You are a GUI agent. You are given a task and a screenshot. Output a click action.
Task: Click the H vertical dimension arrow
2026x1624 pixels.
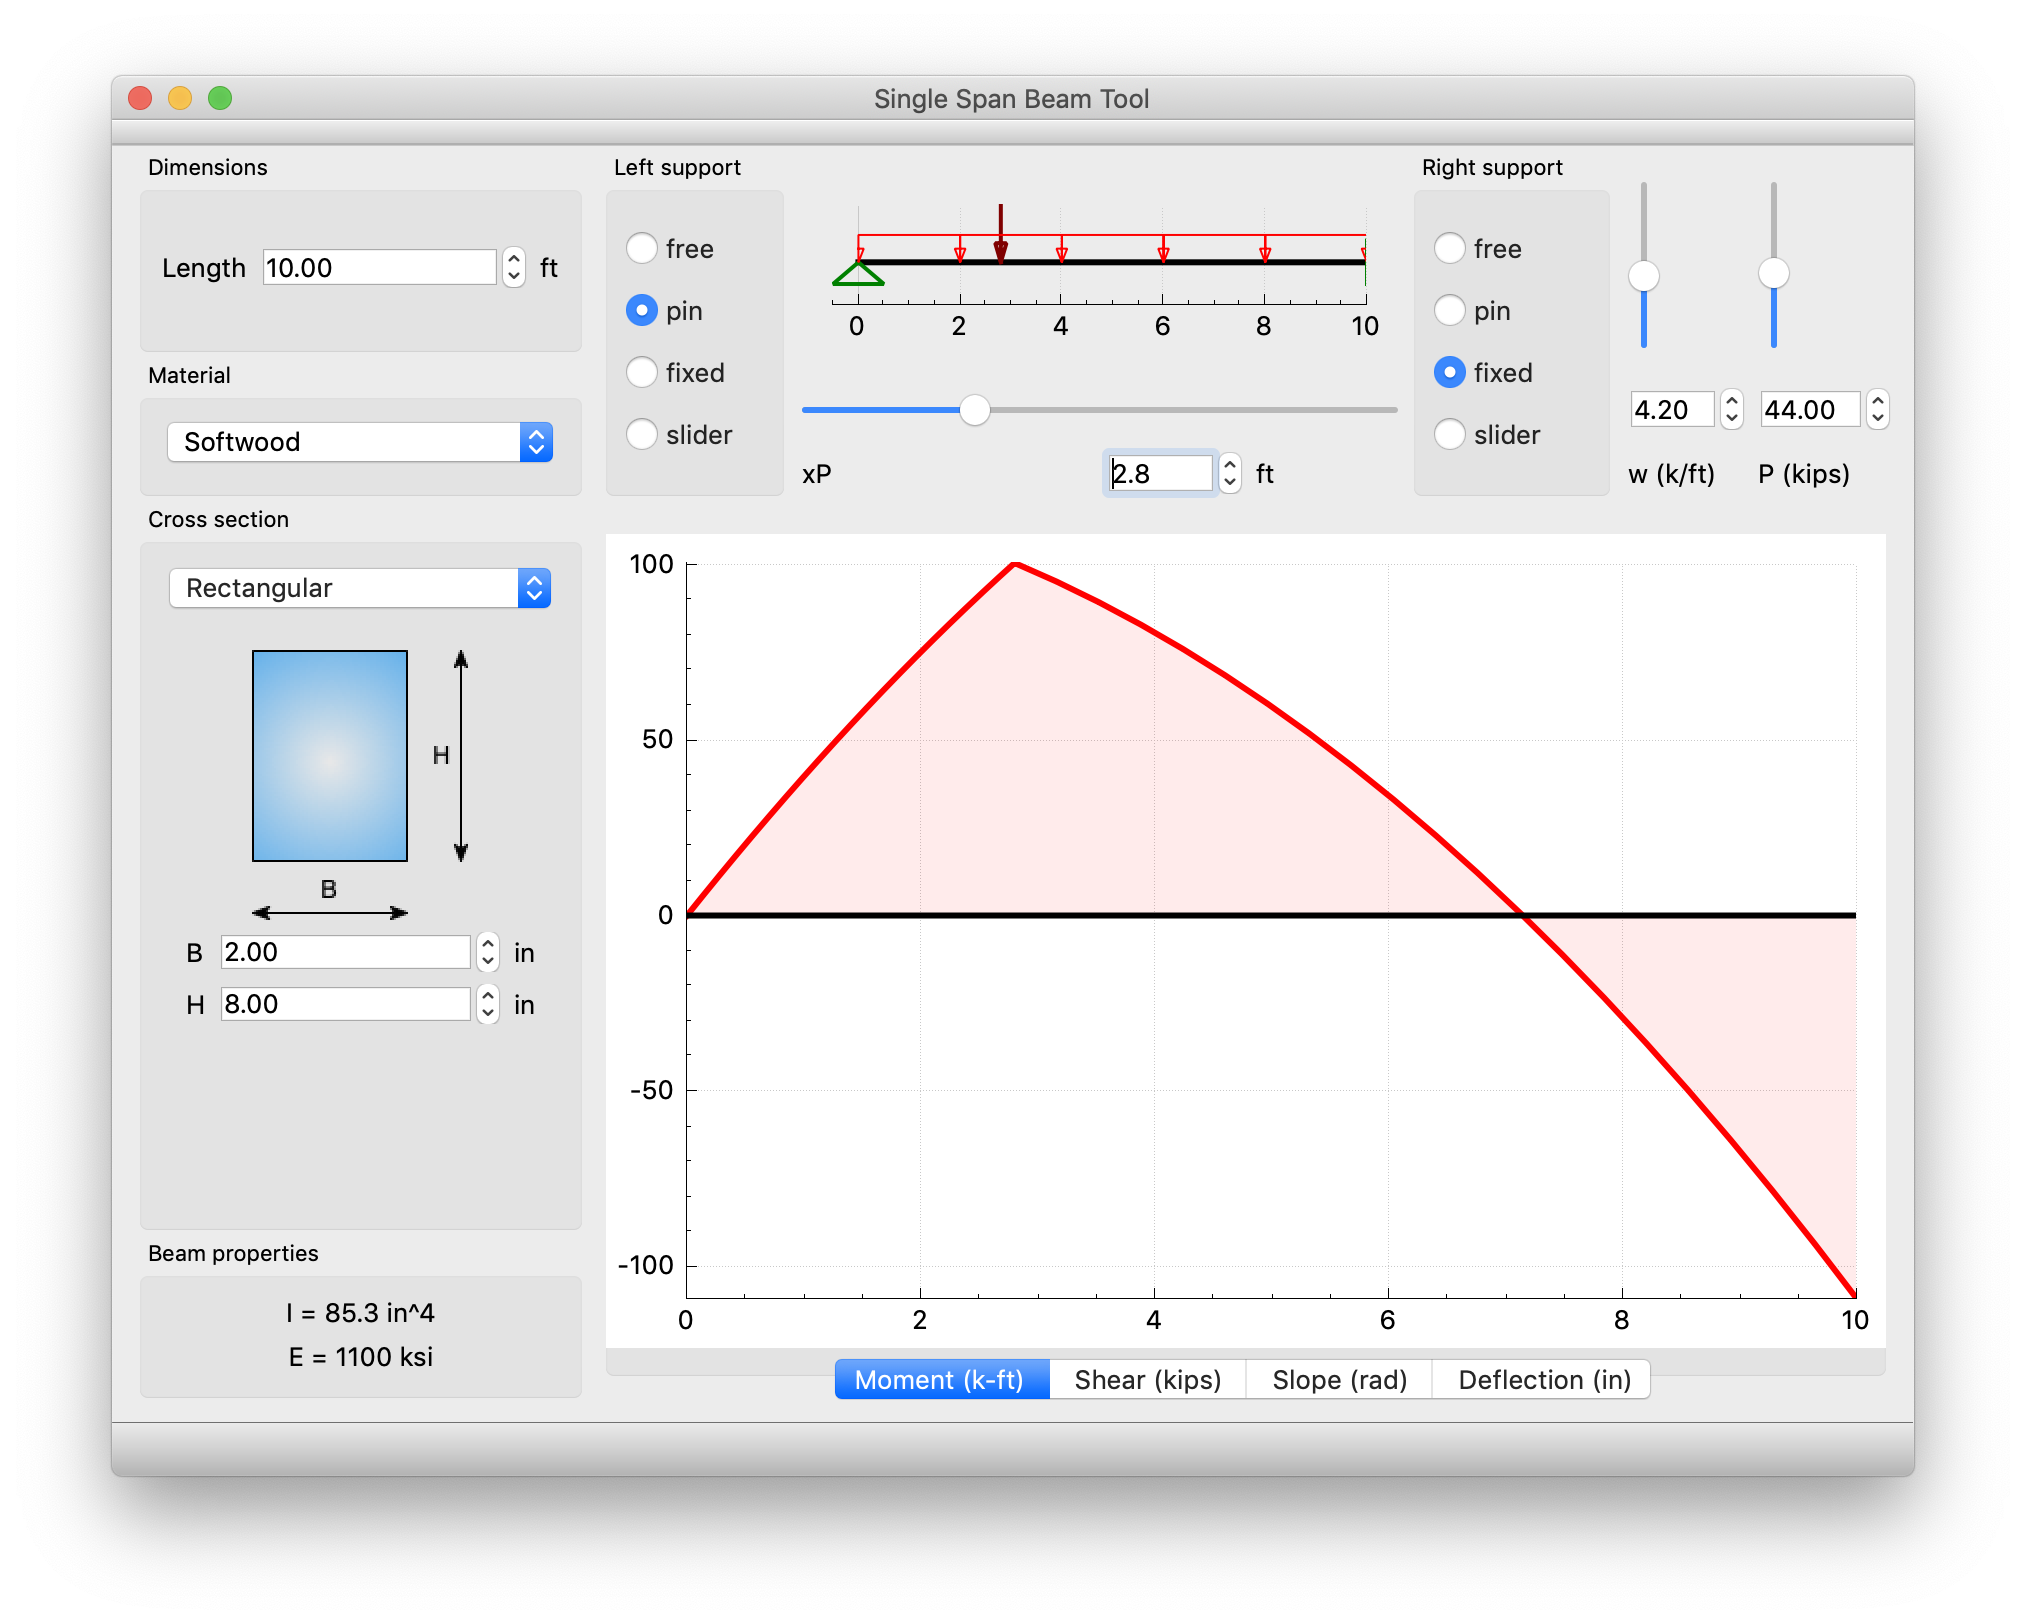(x=461, y=756)
